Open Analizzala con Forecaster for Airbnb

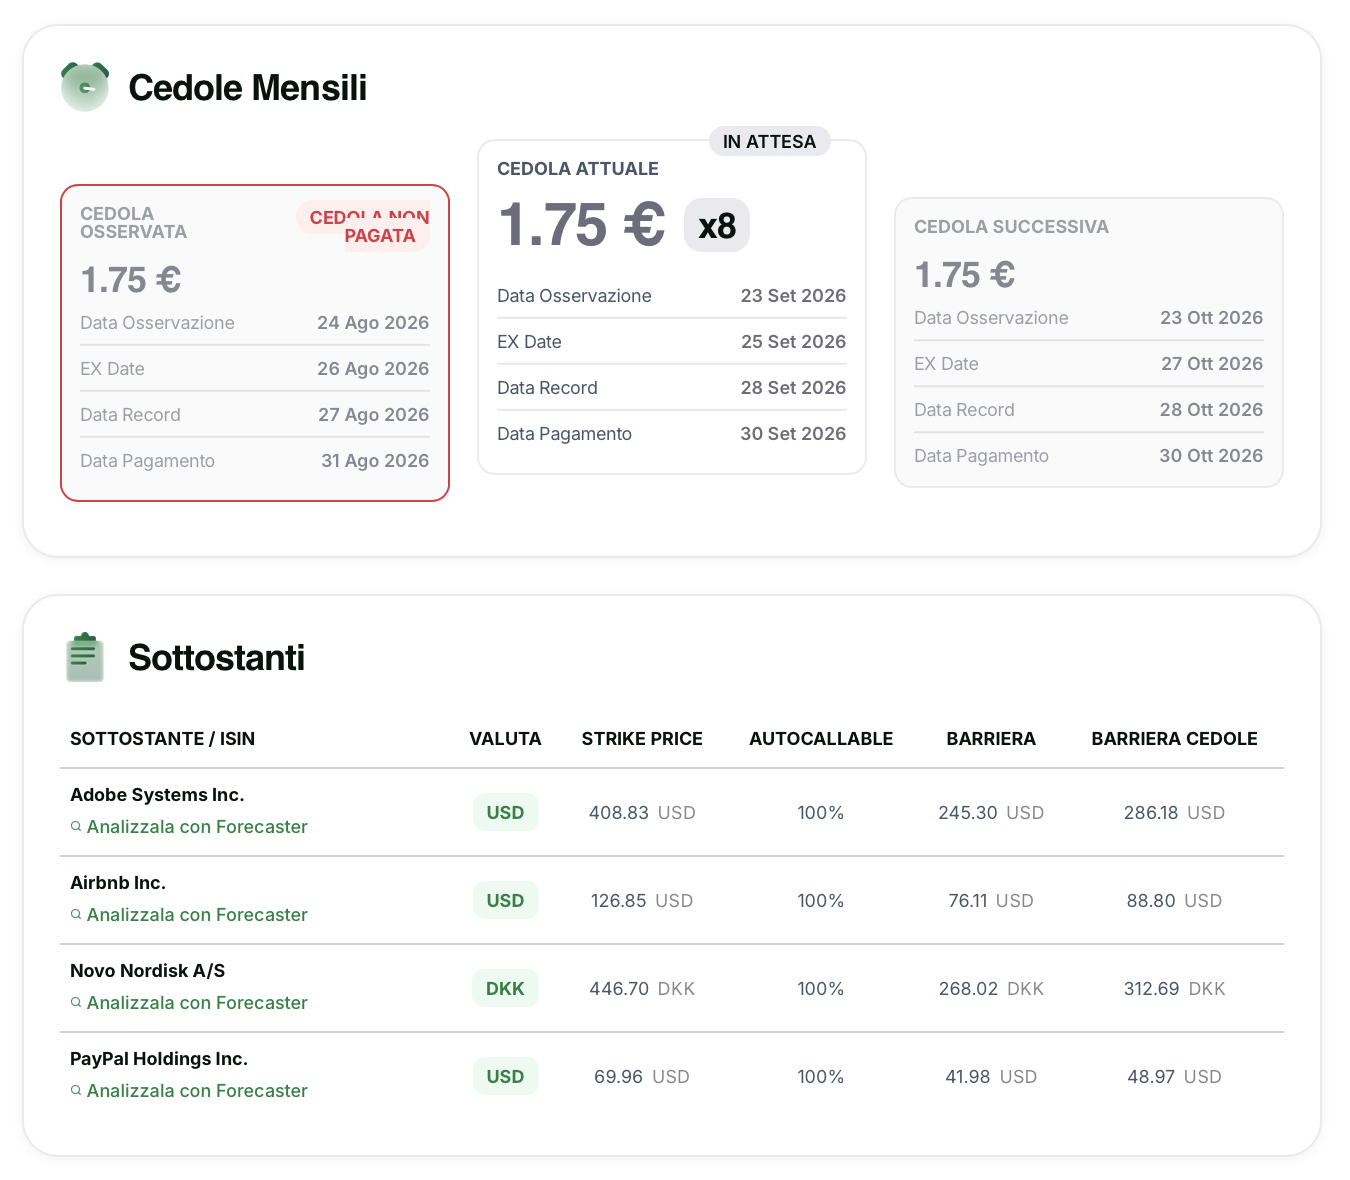(197, 915)
